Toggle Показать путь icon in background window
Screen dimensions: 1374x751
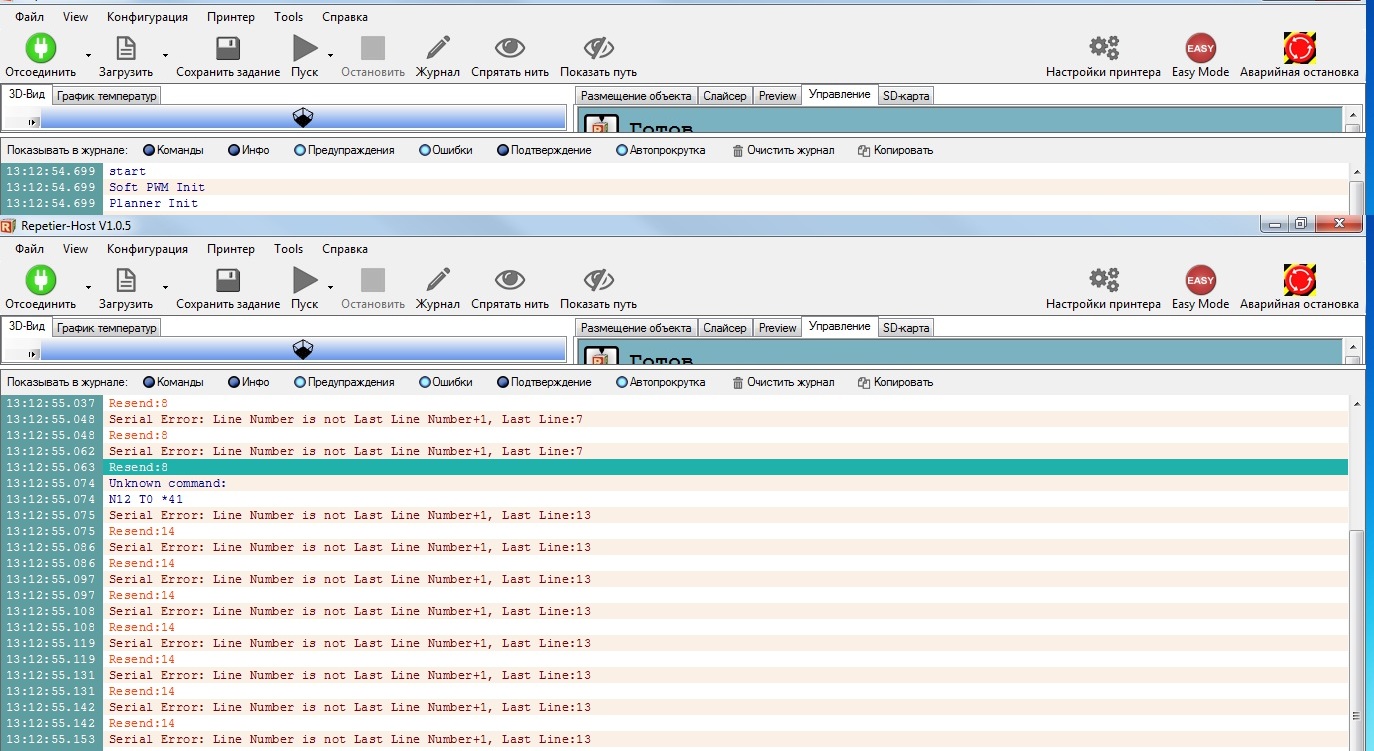[x=598, y=48]
